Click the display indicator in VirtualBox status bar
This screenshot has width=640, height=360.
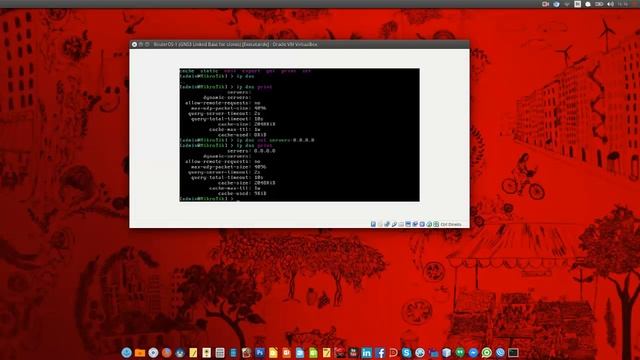pyautogui.click(x=408, y=224)
